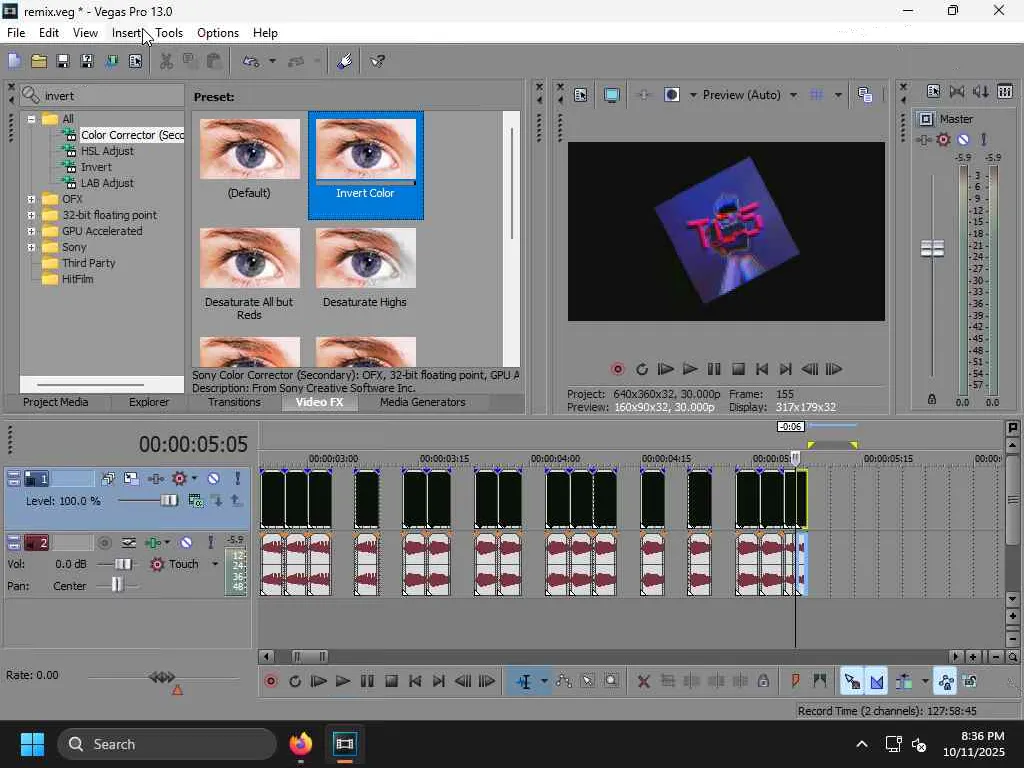Screen dimensions: 1024x768
Task: Click the What's This help icon
Action: tap(377, 61)
